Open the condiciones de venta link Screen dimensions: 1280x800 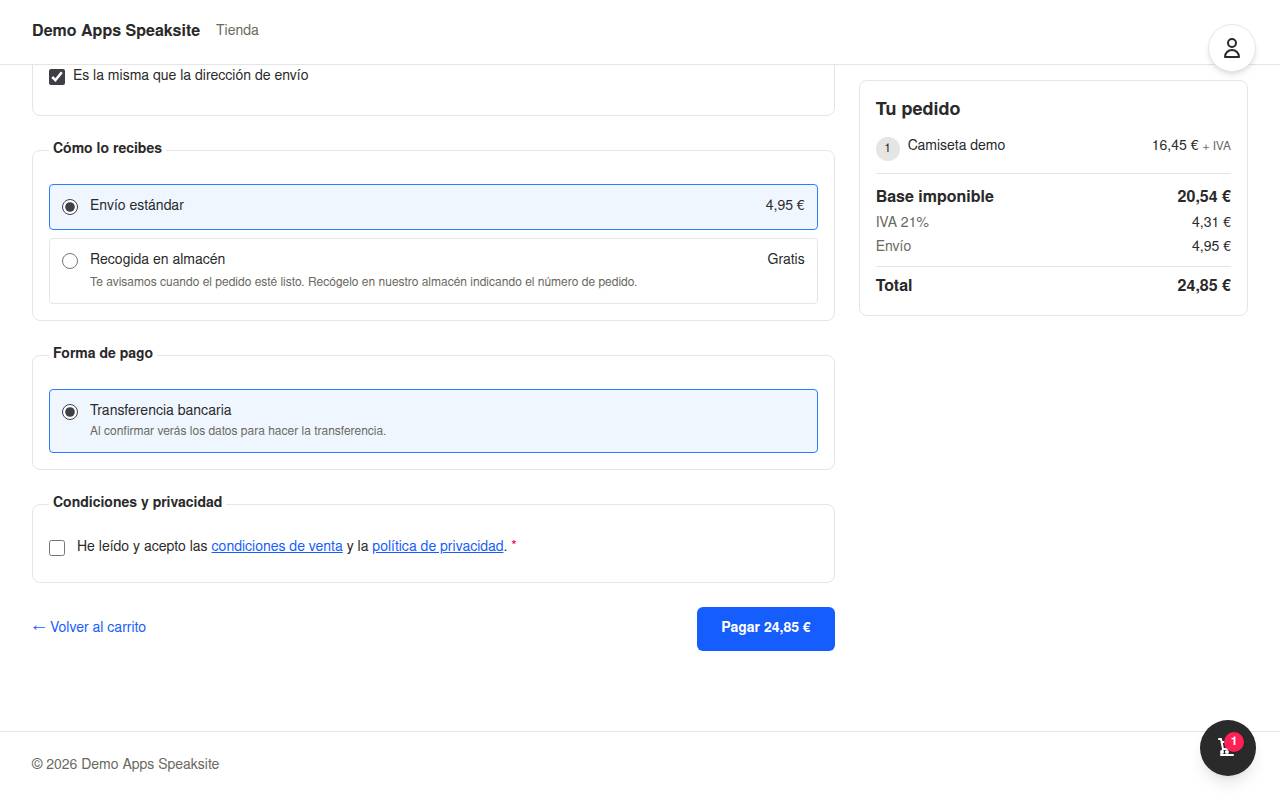pyautogui.click(x=277, y=546)
